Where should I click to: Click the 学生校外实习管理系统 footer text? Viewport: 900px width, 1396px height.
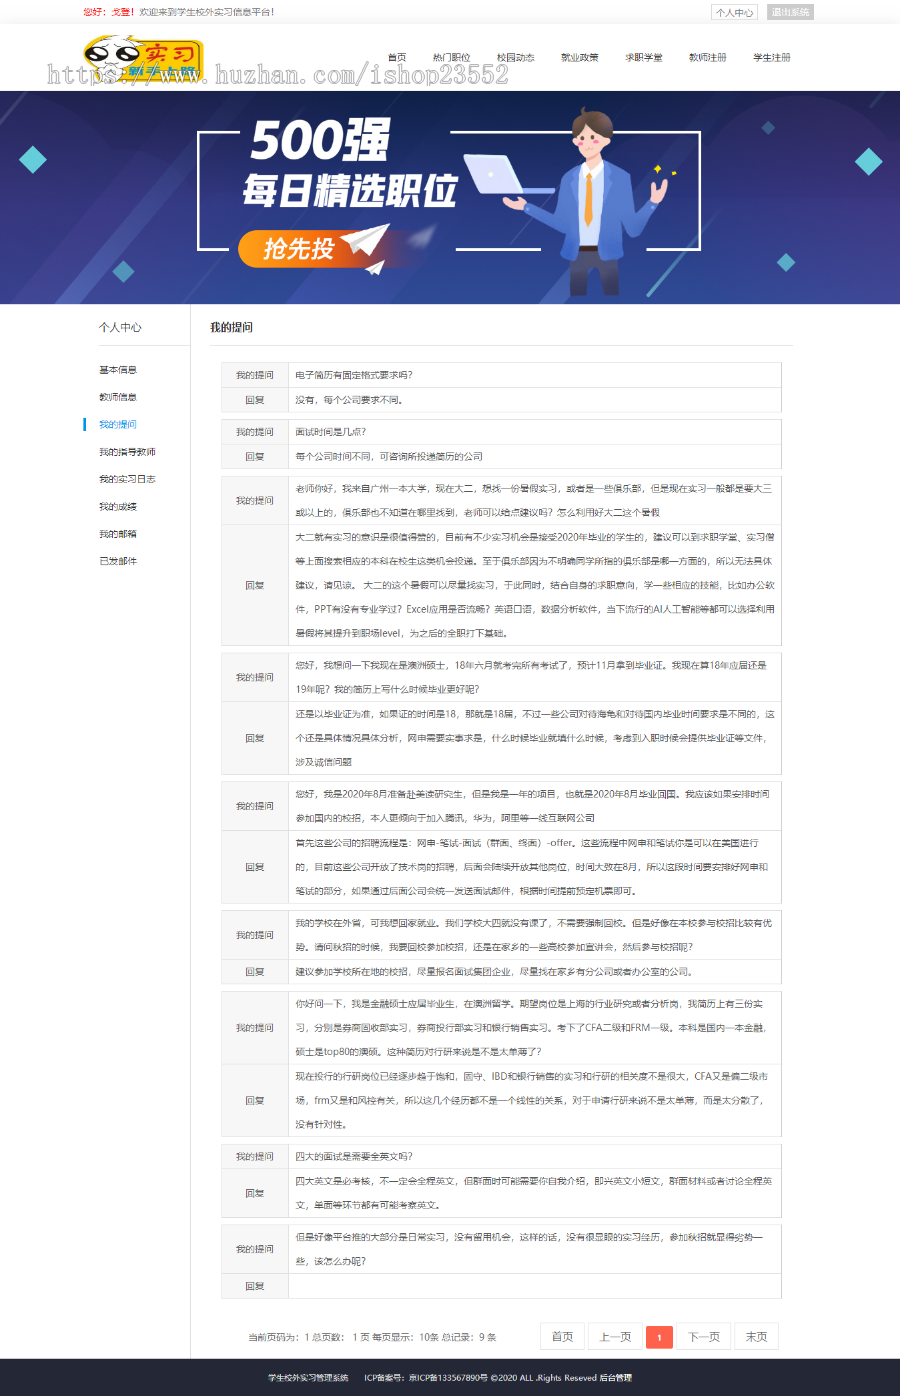[308, 1378]
